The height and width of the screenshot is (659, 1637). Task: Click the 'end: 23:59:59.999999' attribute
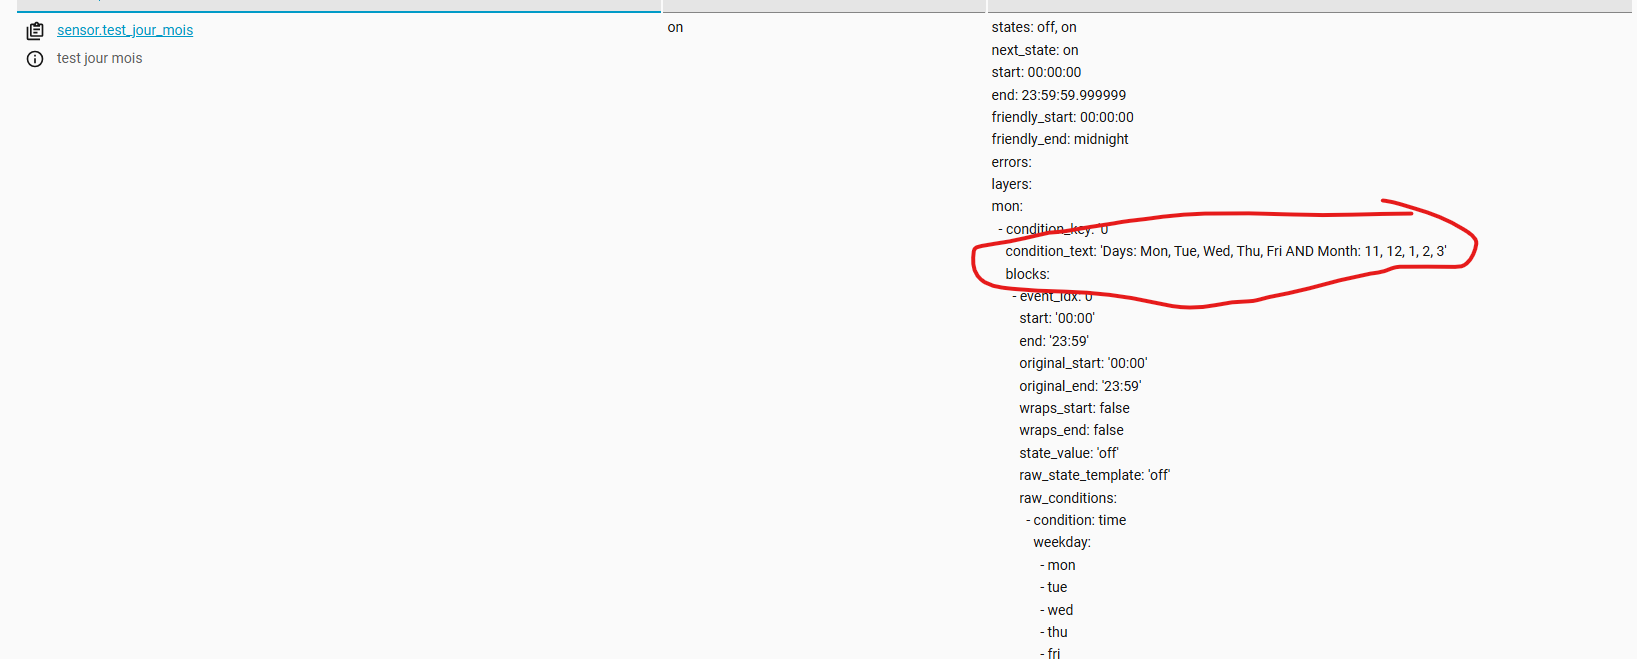tap(1058, 95)
